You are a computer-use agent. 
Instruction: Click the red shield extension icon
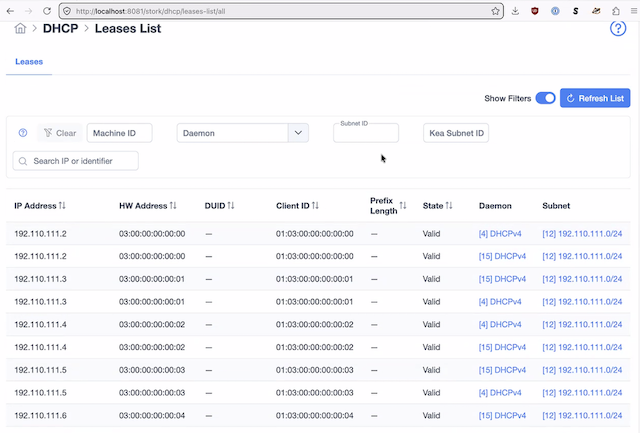pyautogui.click(x=535, y=11)
